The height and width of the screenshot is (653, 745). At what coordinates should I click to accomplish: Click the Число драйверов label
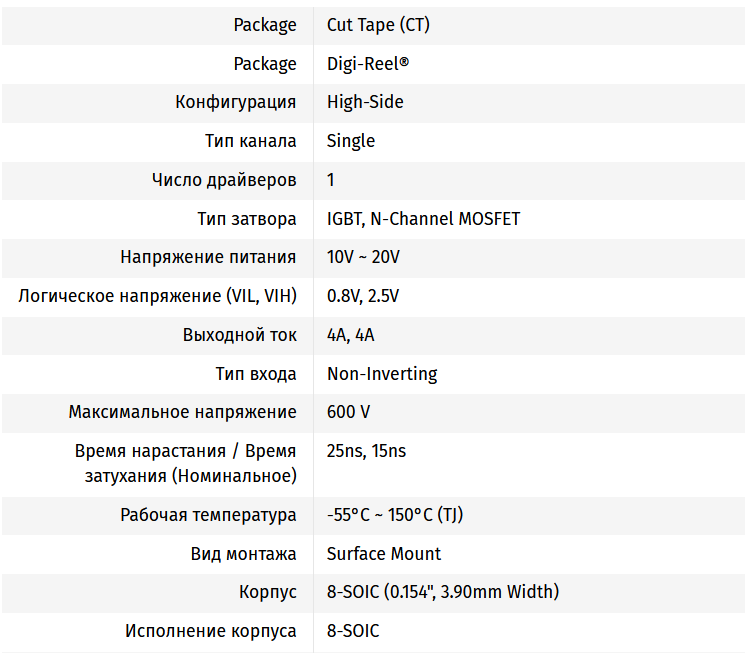tap(224, 180)
